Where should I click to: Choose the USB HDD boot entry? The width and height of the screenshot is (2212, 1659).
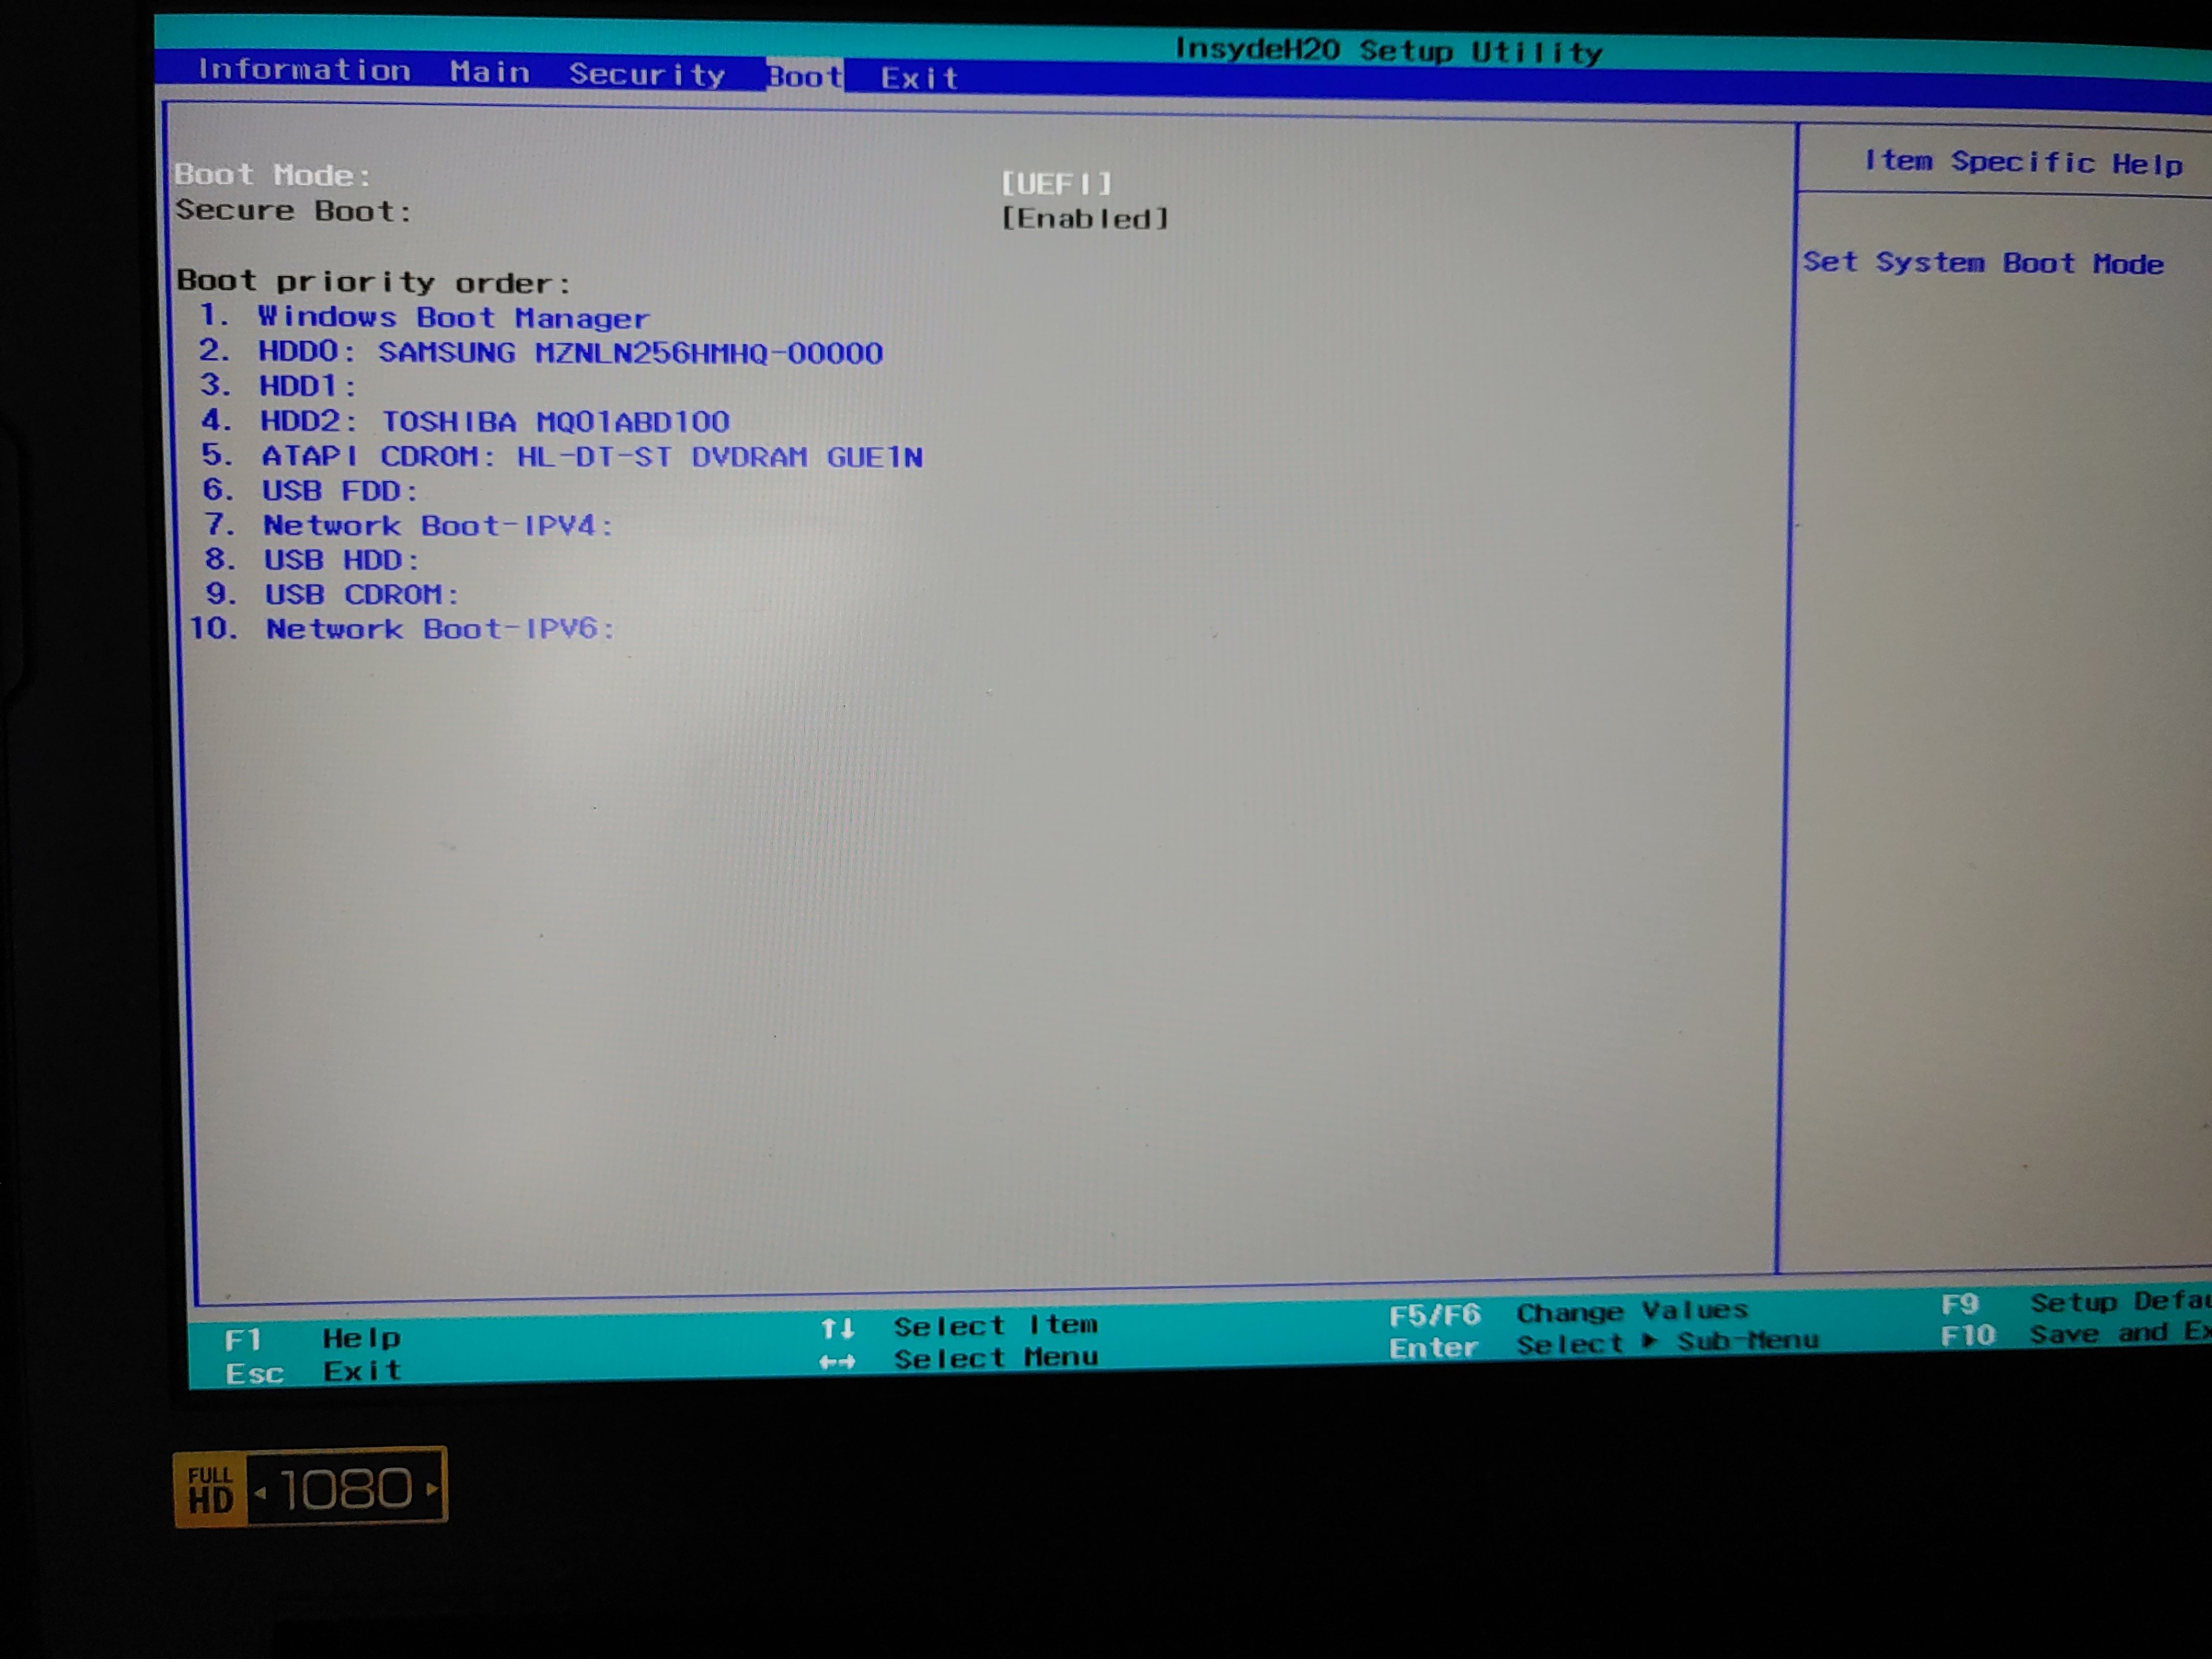point(341,560)
